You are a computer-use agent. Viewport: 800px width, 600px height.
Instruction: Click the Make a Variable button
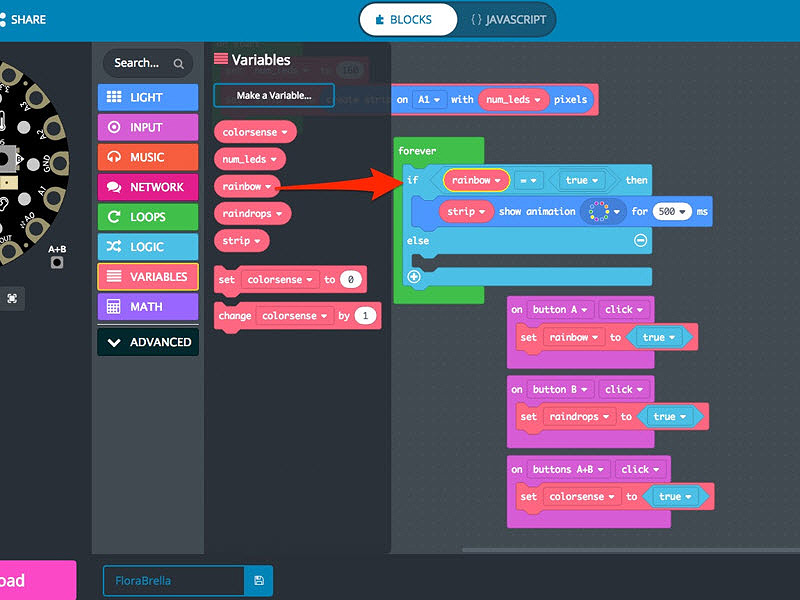click(x=272, y=95)
